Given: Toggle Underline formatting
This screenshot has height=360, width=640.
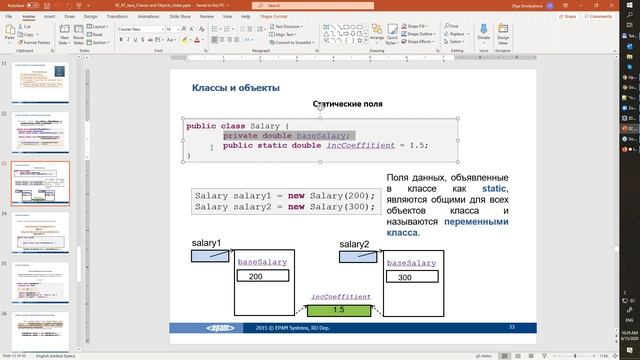Looking at the screenshot, I should (x=136, y=40).
